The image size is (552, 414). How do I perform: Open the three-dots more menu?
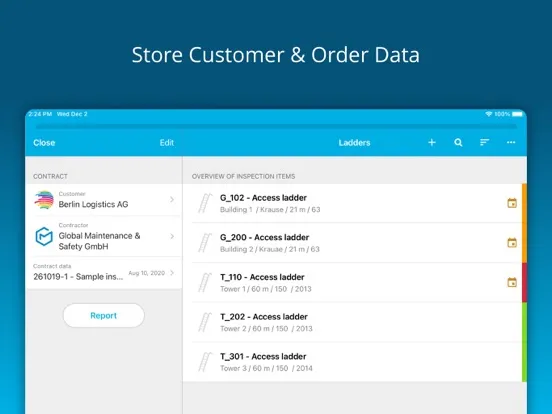click(511, 143)
